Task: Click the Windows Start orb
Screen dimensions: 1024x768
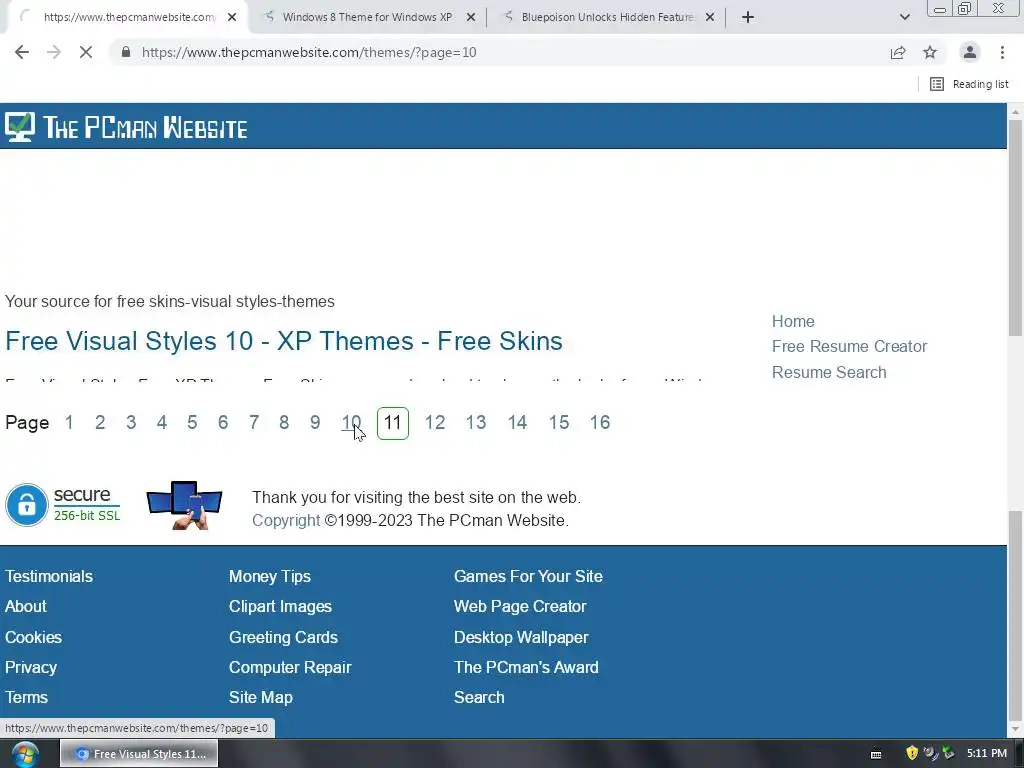Action: click(x=25, y=754)
